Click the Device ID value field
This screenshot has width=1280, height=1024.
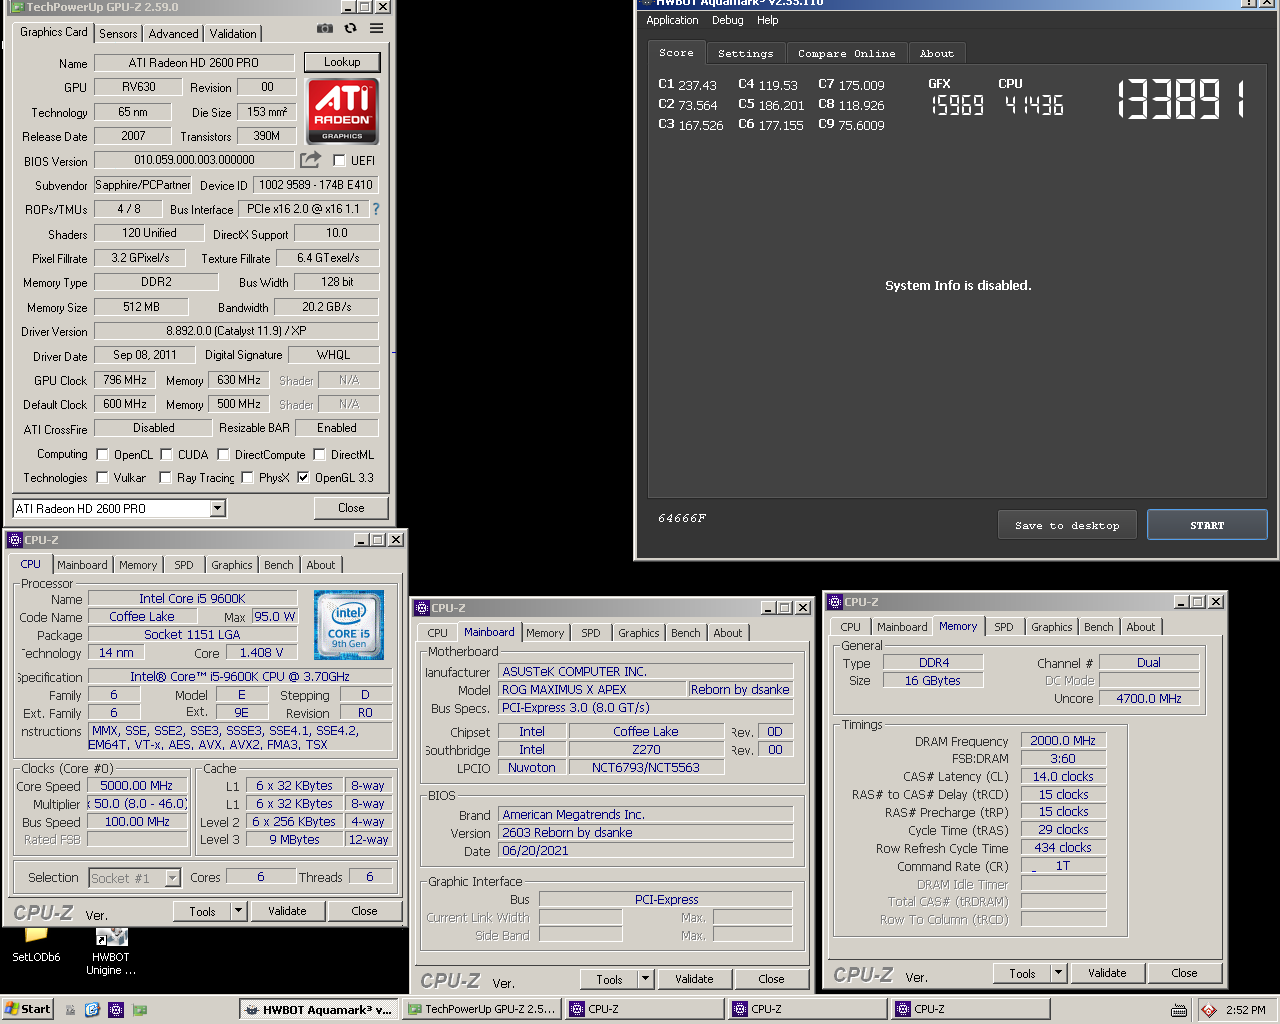pos(315,185)
